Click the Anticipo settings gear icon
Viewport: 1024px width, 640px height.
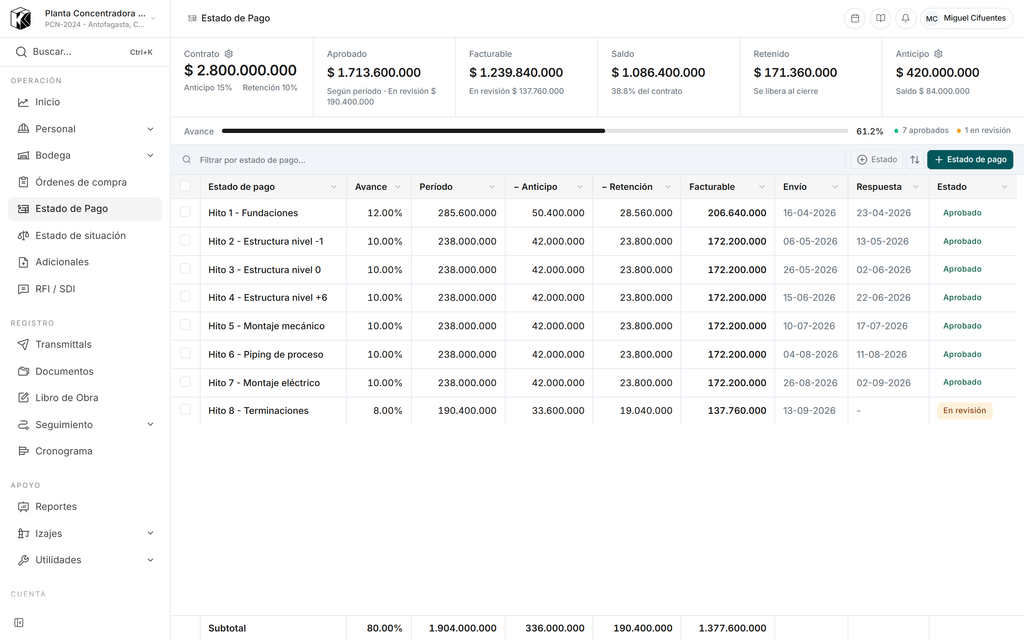coord(938,54)
